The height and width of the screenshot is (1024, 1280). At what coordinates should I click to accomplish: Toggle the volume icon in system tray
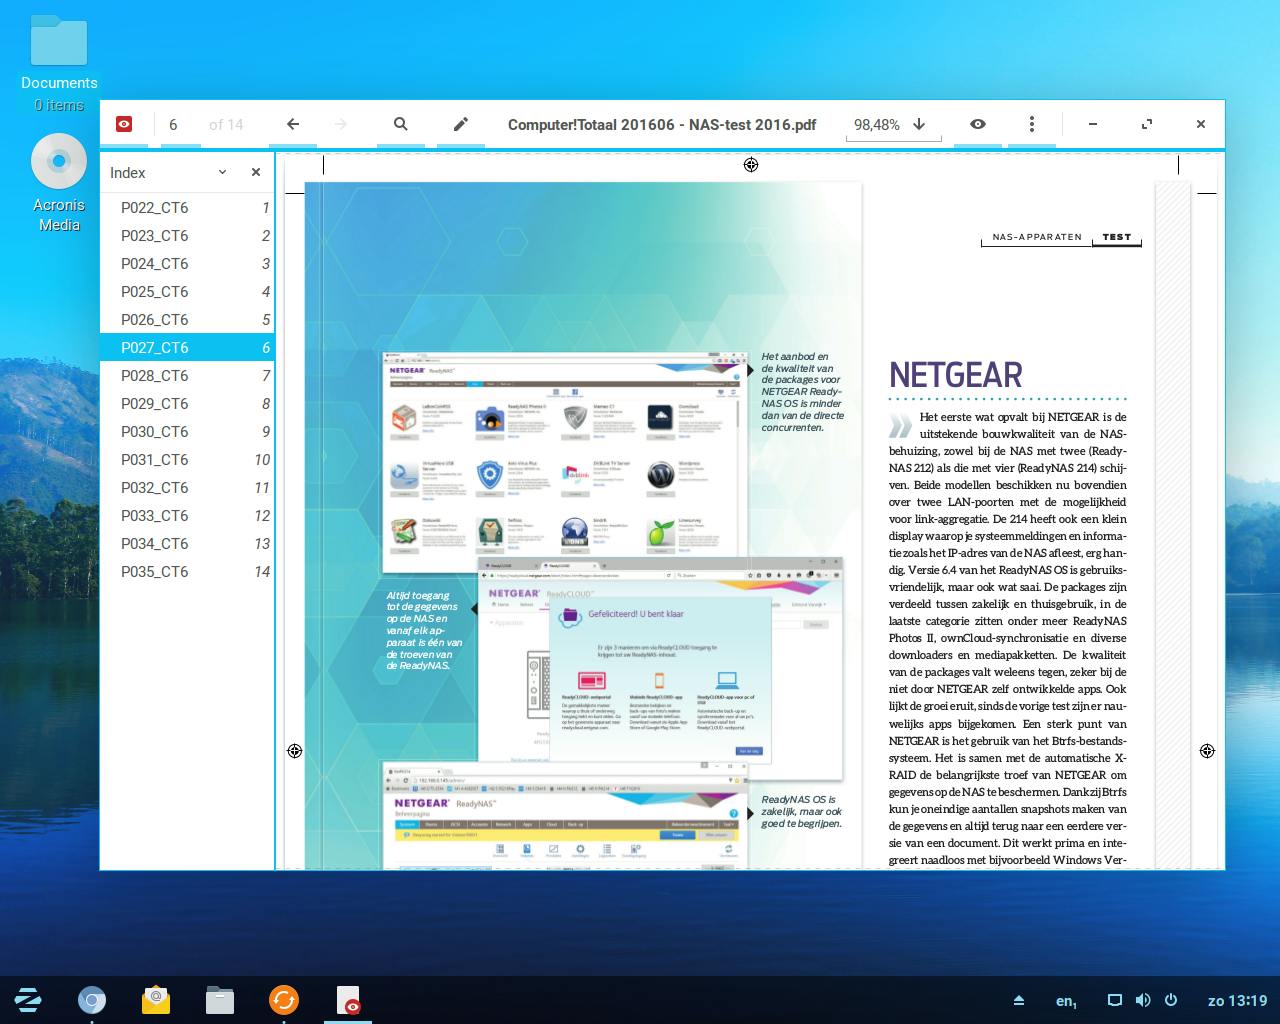[x=1143, y=1000]
